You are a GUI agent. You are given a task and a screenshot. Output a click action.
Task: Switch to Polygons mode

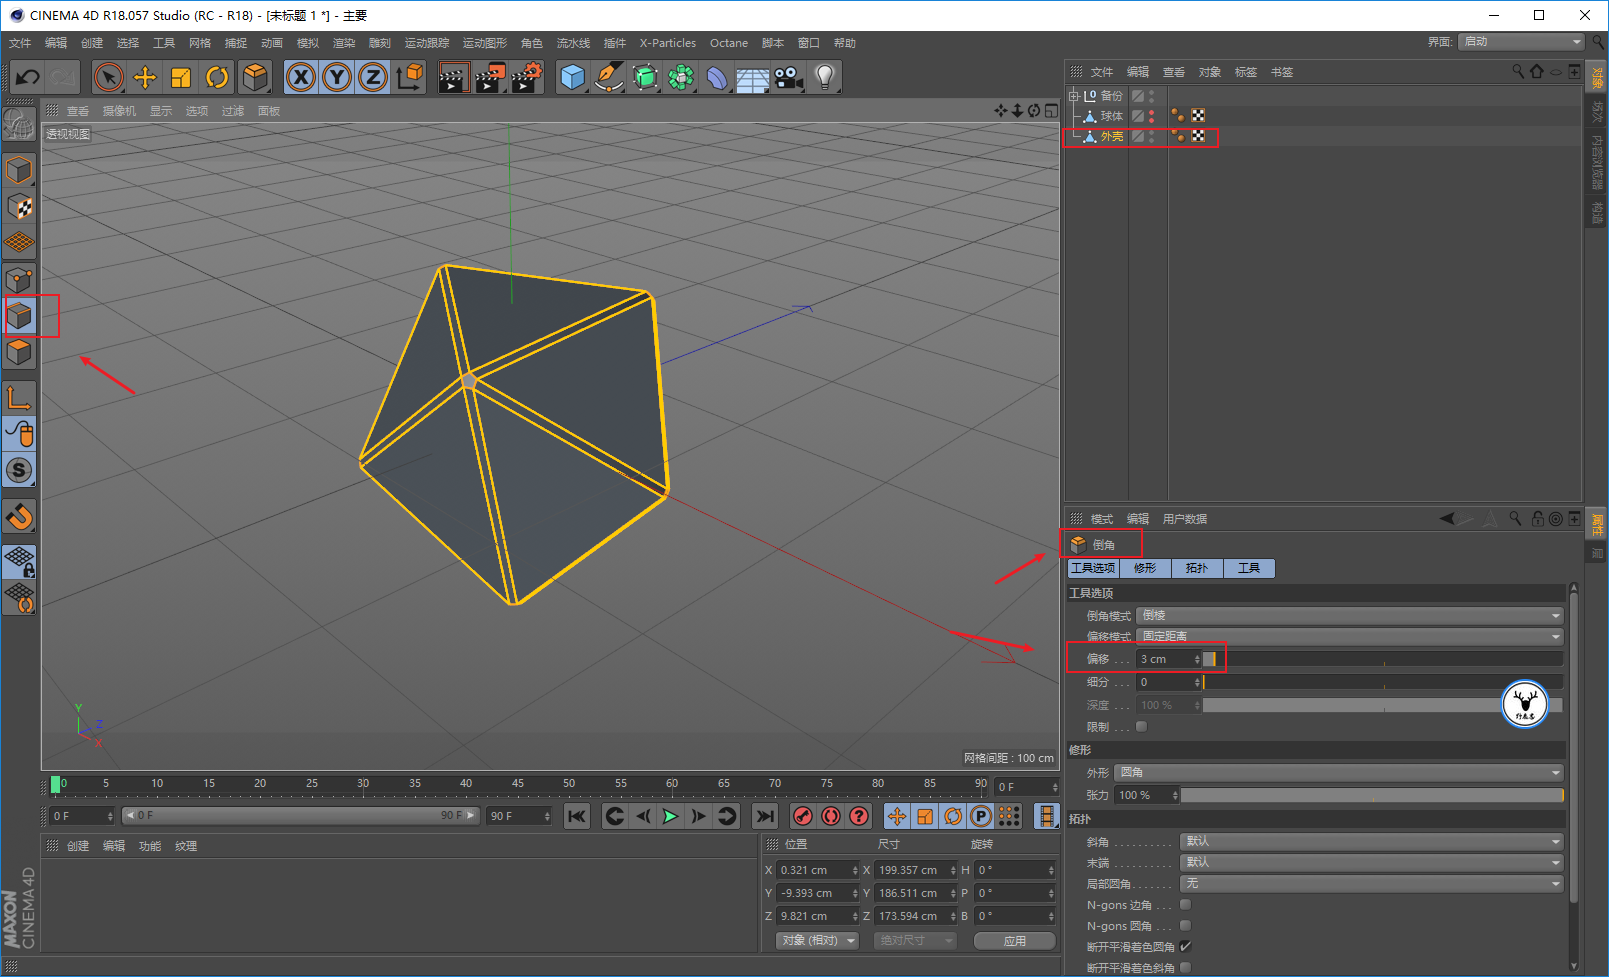19,352
